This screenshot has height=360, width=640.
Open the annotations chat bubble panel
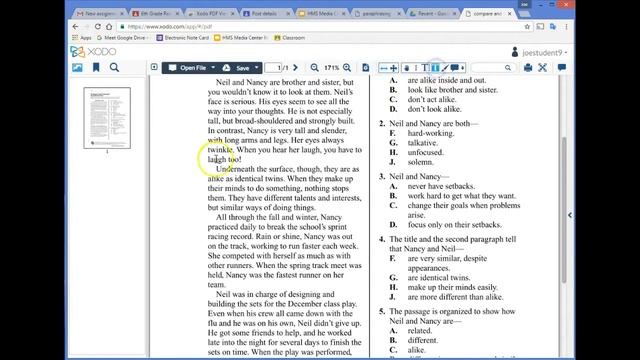click(562, 67)
